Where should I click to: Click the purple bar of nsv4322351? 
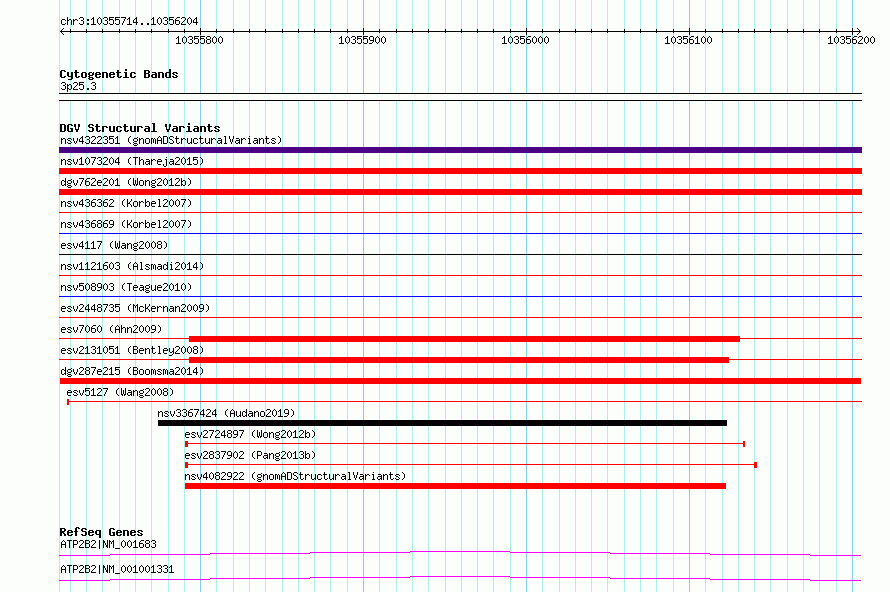point(460,150)
